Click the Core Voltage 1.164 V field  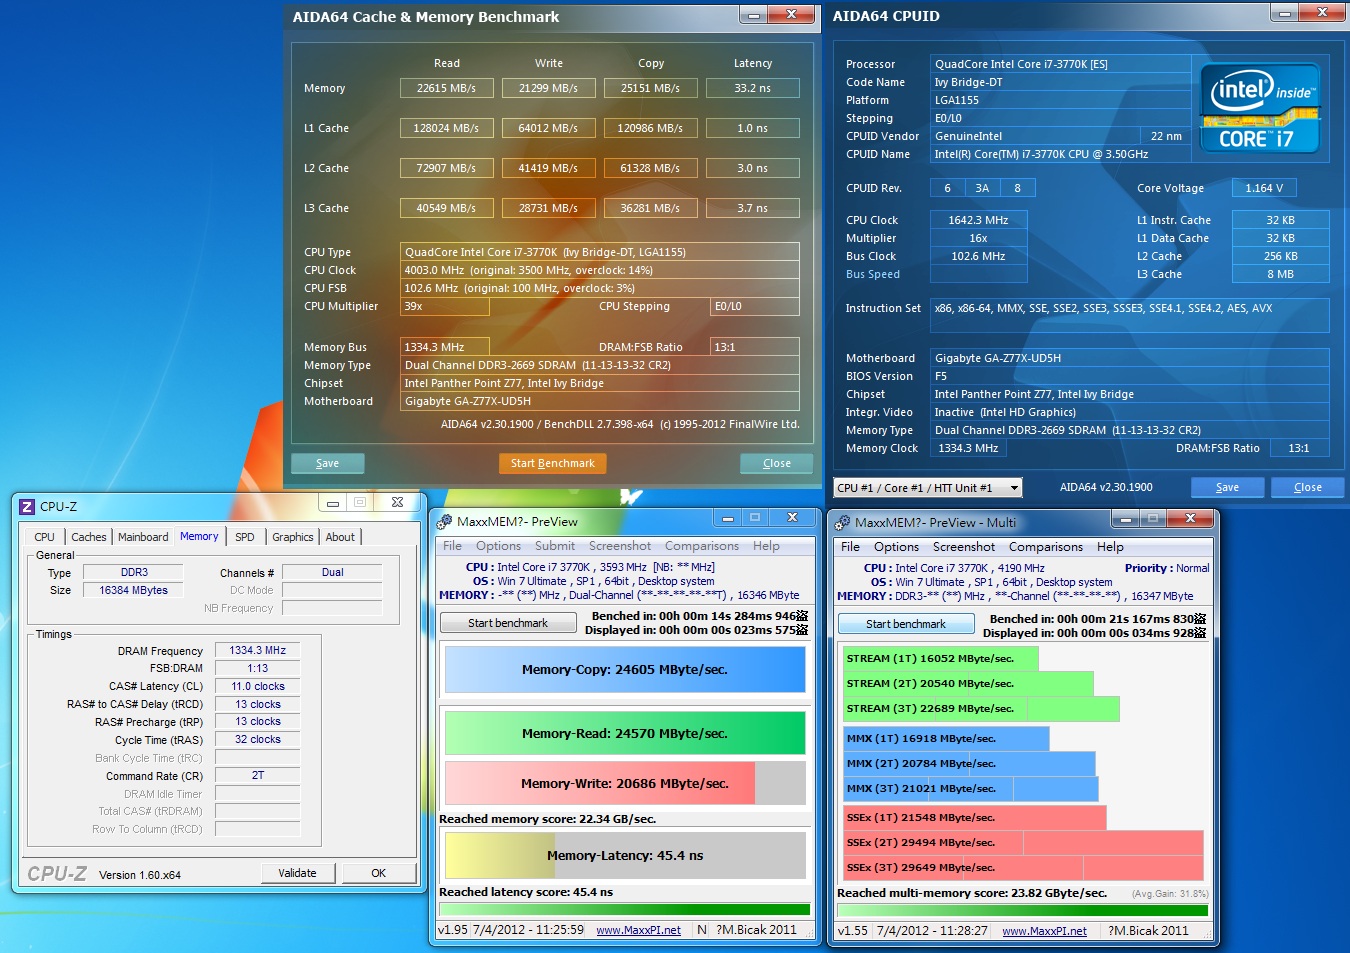click(x=1264, y=188)
